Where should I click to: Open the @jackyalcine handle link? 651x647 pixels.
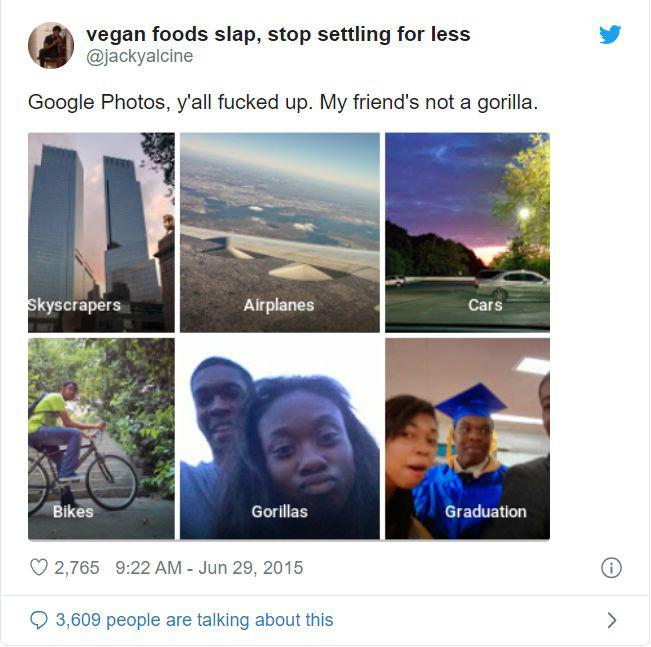(140, 57)
